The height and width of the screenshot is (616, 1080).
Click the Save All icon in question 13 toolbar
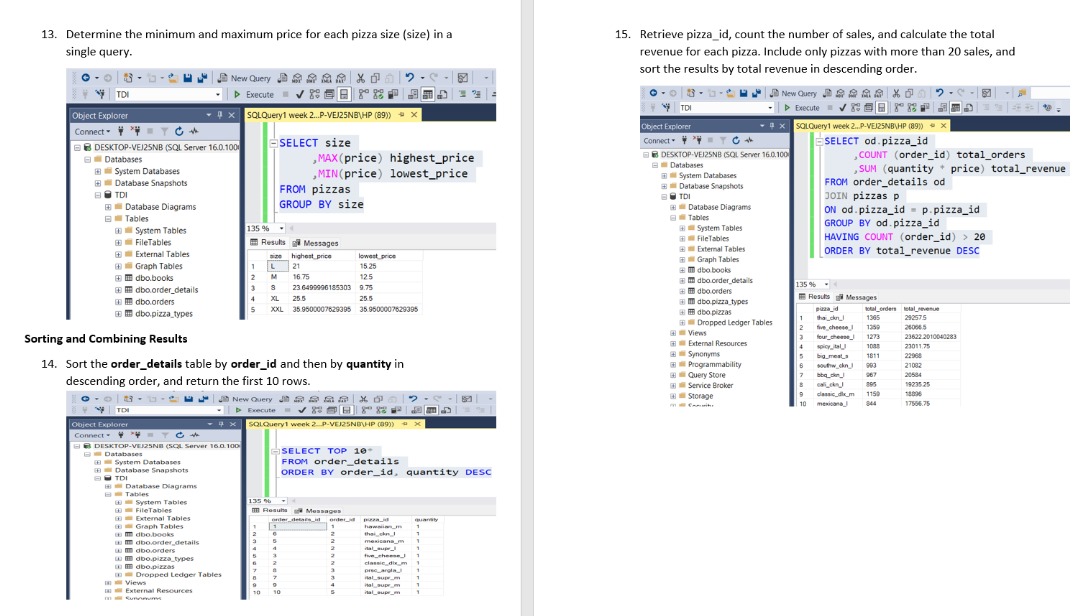pos(202,78)
